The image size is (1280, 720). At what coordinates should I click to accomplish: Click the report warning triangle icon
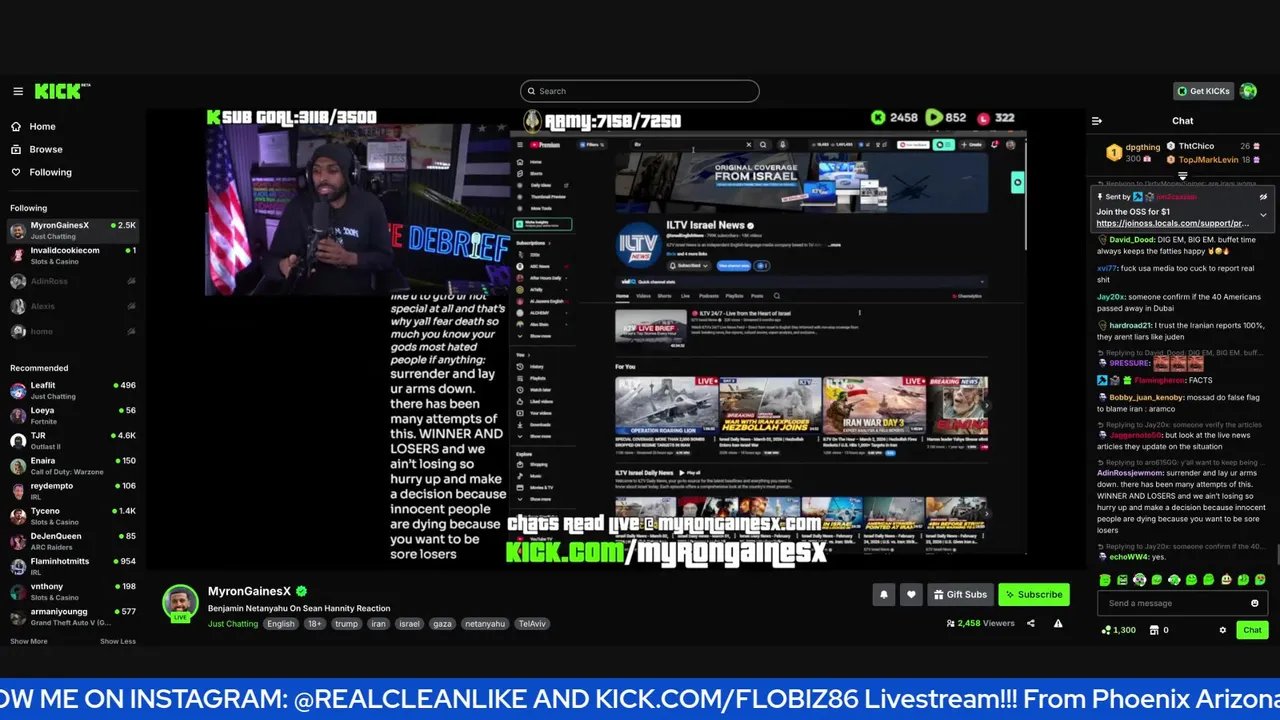[1058, 623]
